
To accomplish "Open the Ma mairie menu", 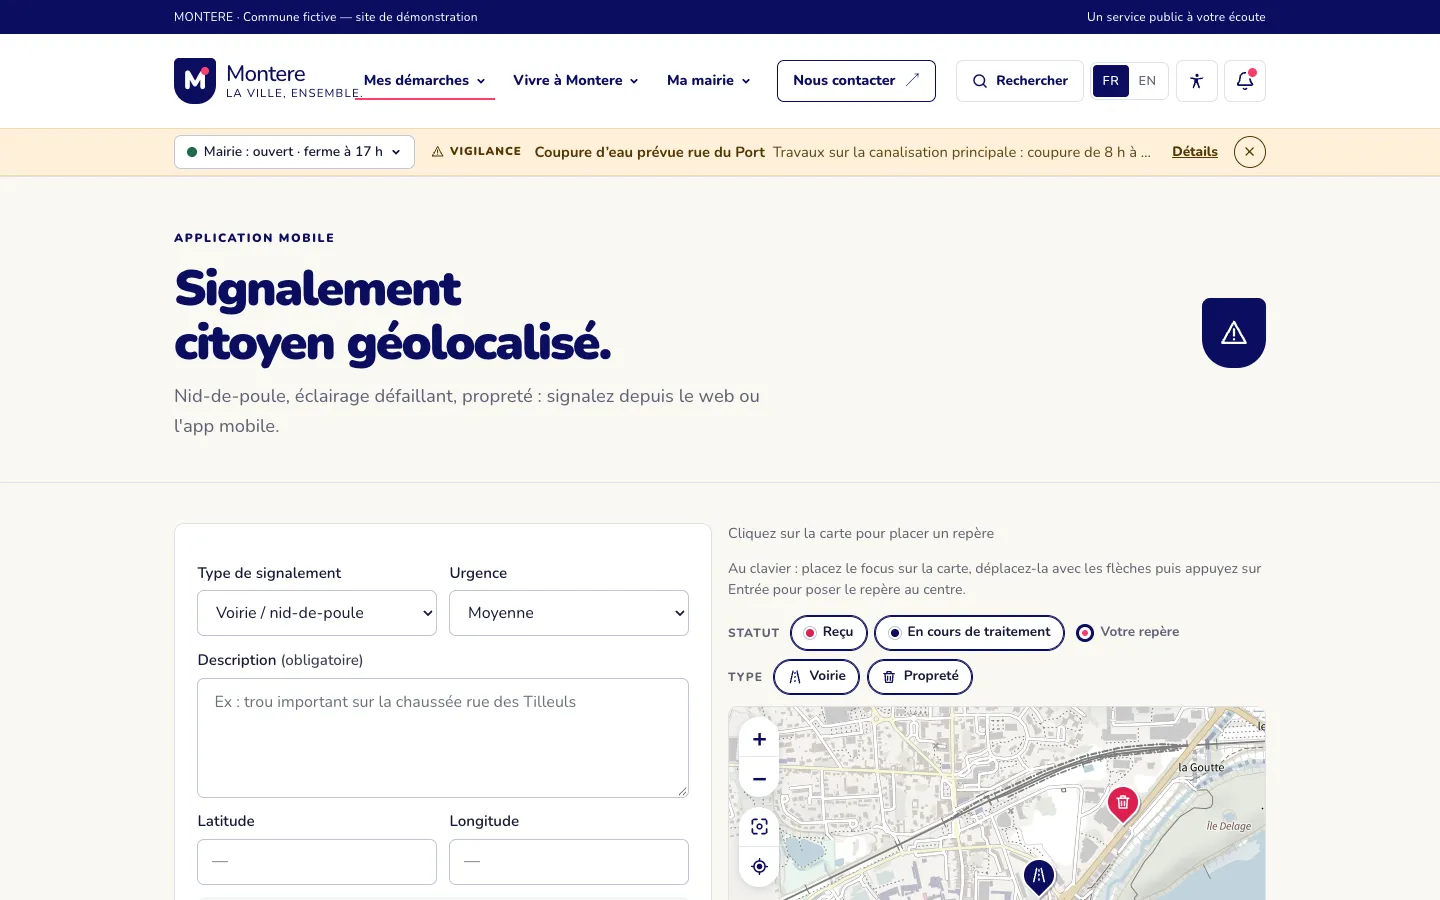I will 709,81.
